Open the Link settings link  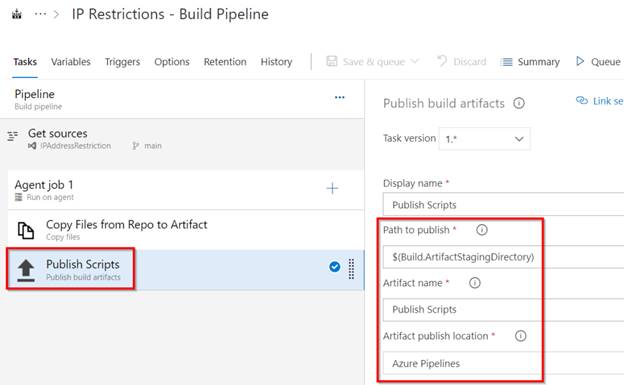(x=607, y=101)
